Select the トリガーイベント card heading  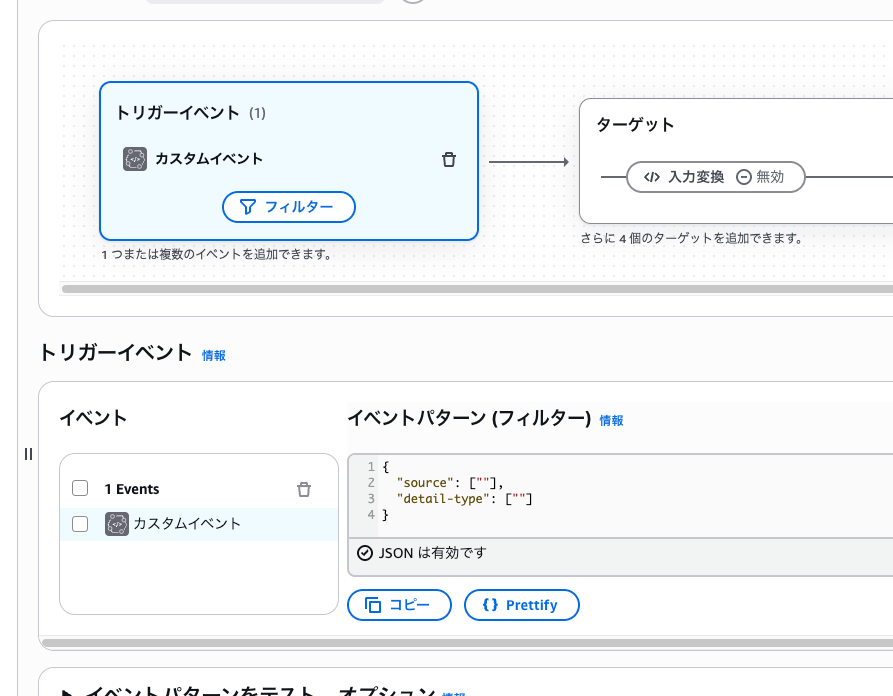pyautogui.click(x=178, y=113)
